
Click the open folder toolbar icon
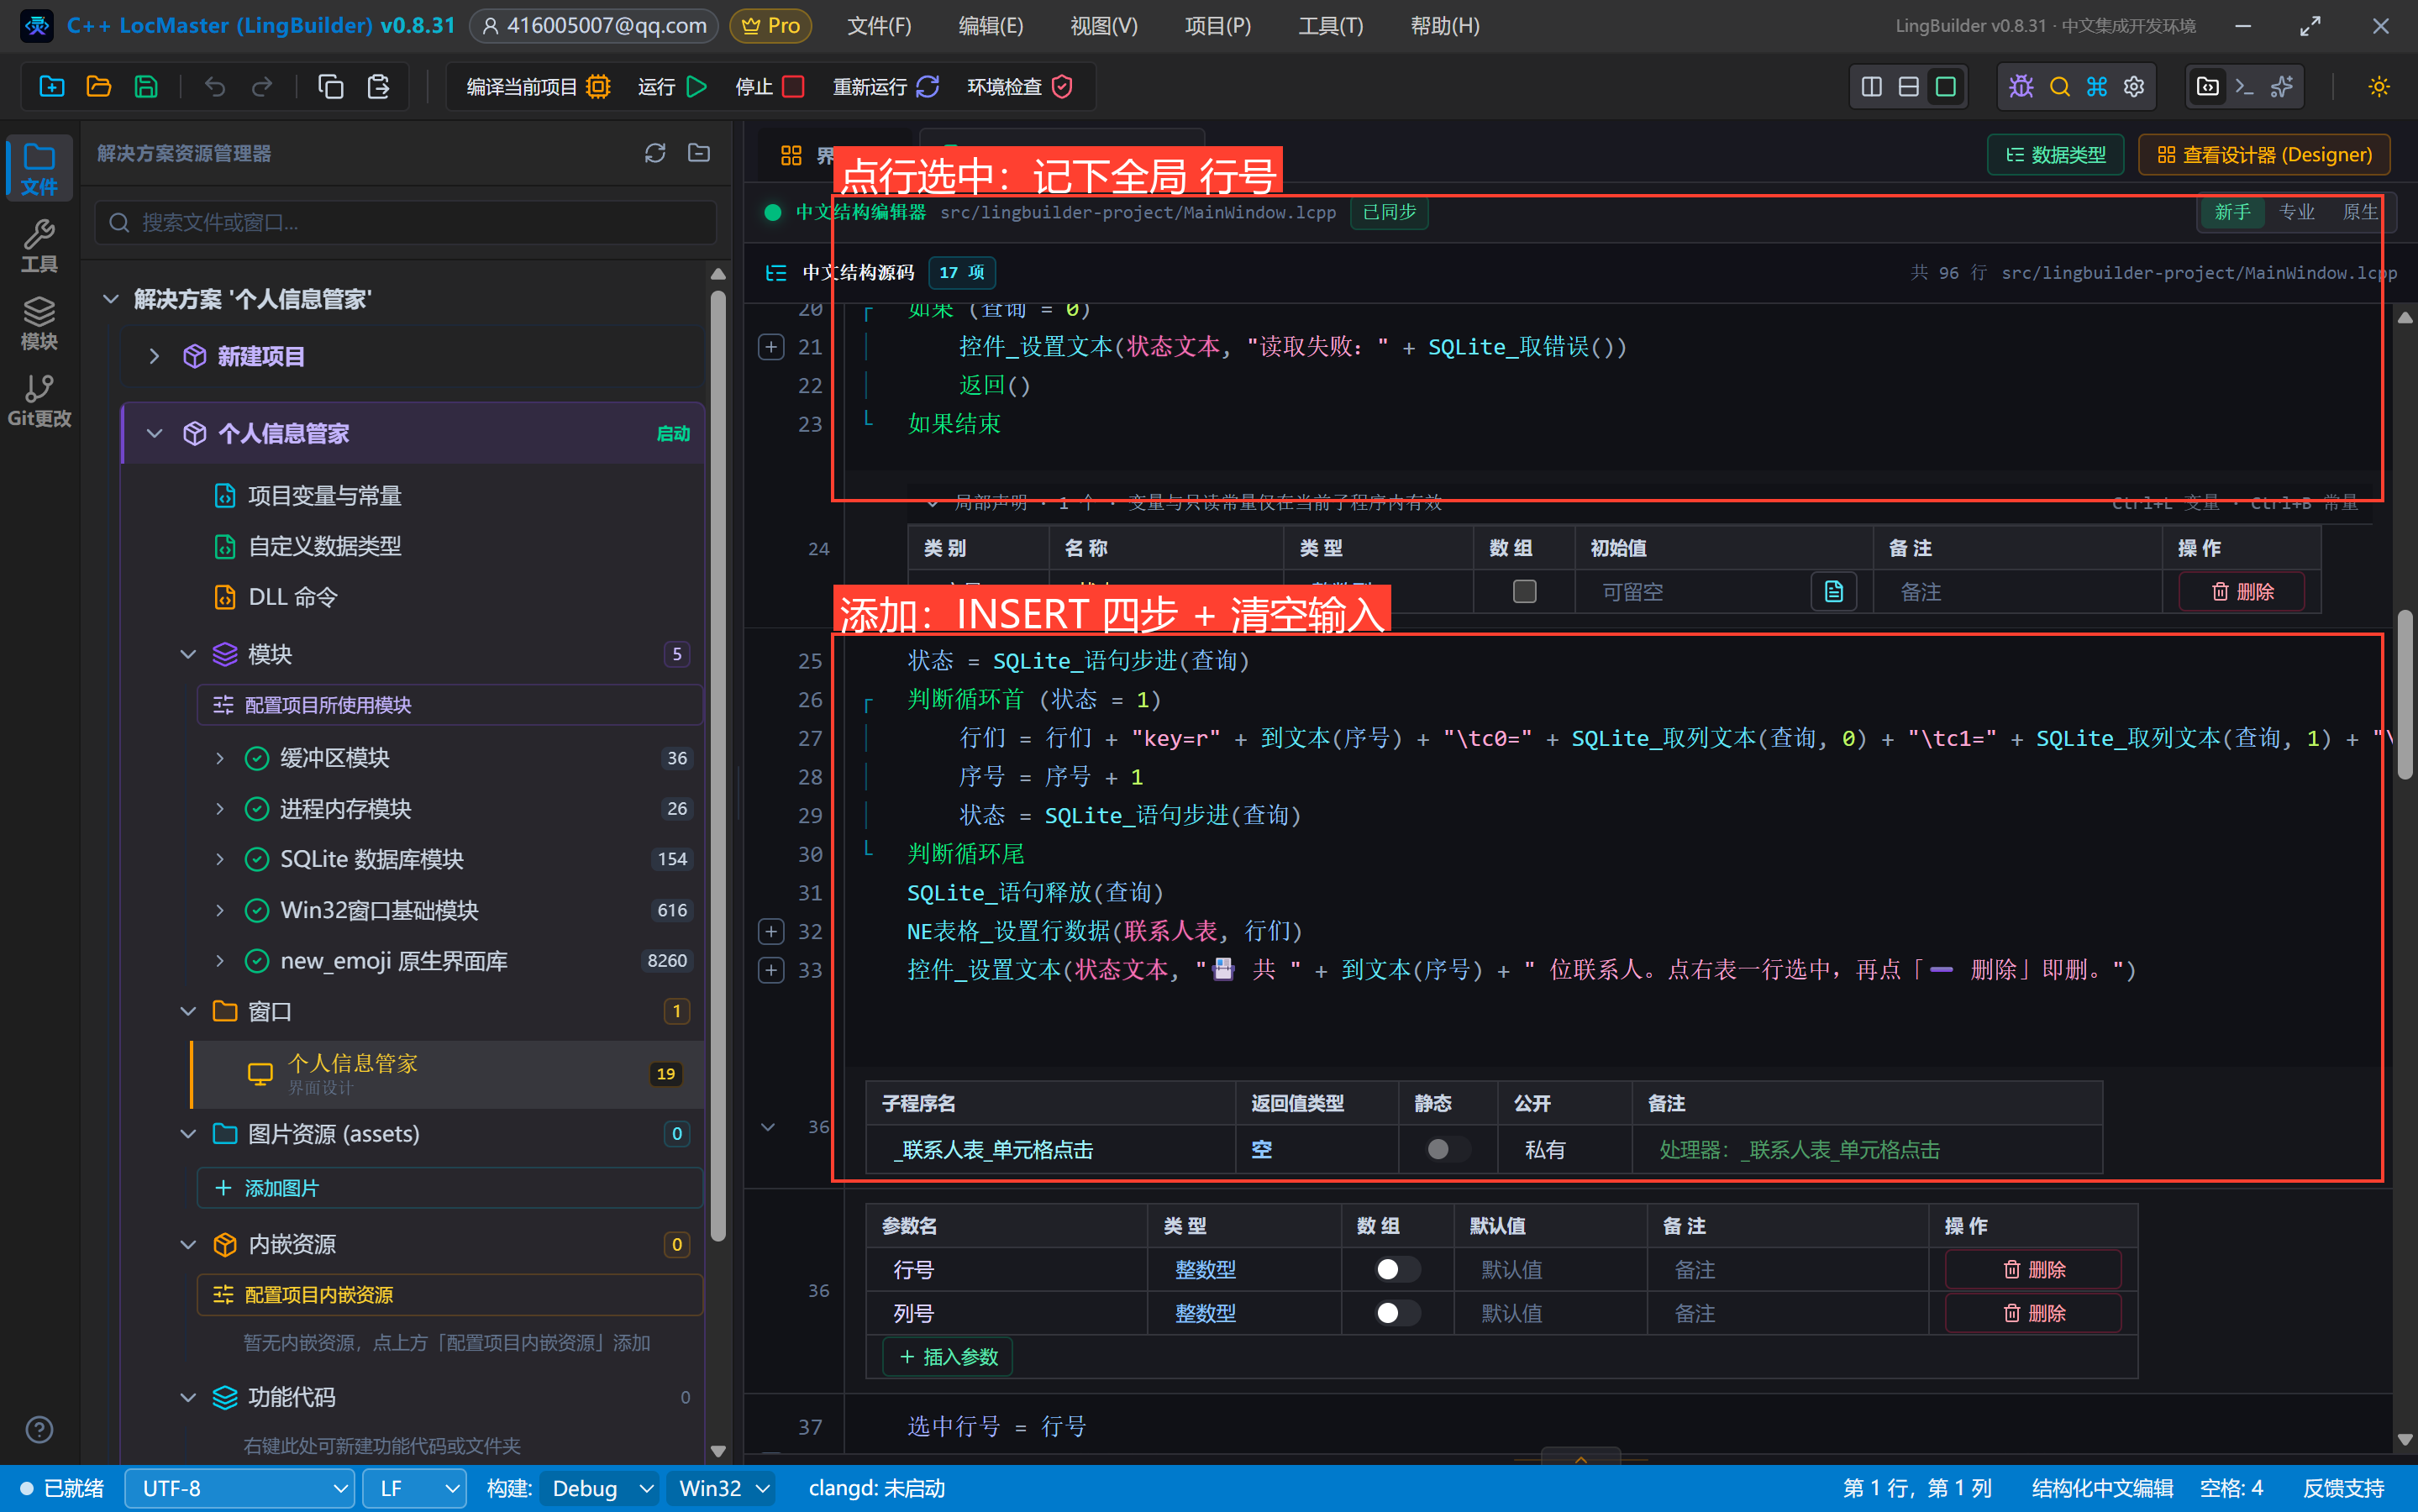[99, 87]
